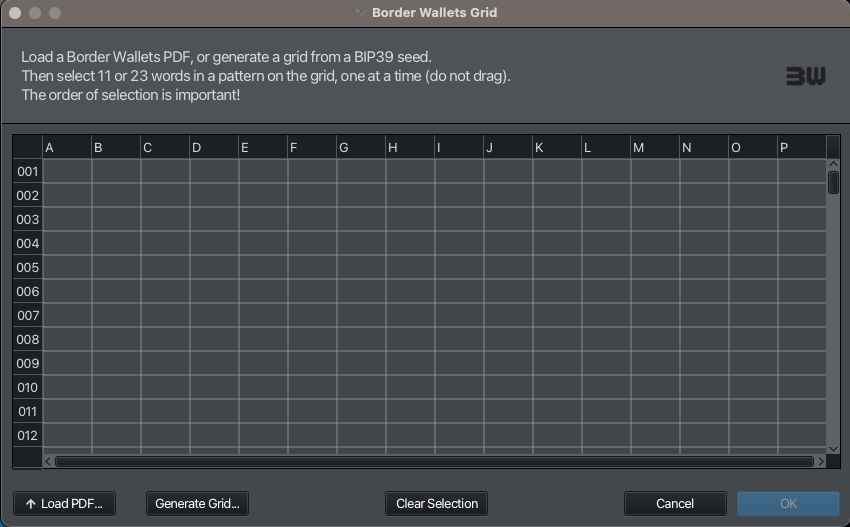Click the vertical scrollbar up arrow
The height and width of the screenshot is (527, 850).
(x=833, y=164)
